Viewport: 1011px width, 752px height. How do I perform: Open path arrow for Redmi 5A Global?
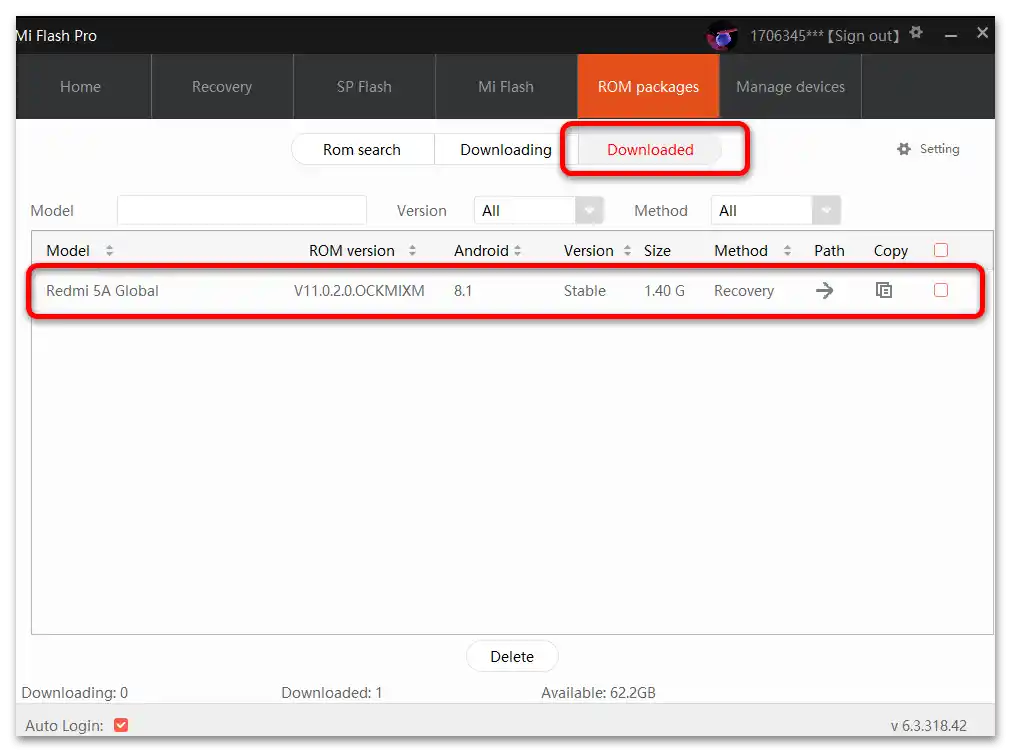tap(824, 291)
